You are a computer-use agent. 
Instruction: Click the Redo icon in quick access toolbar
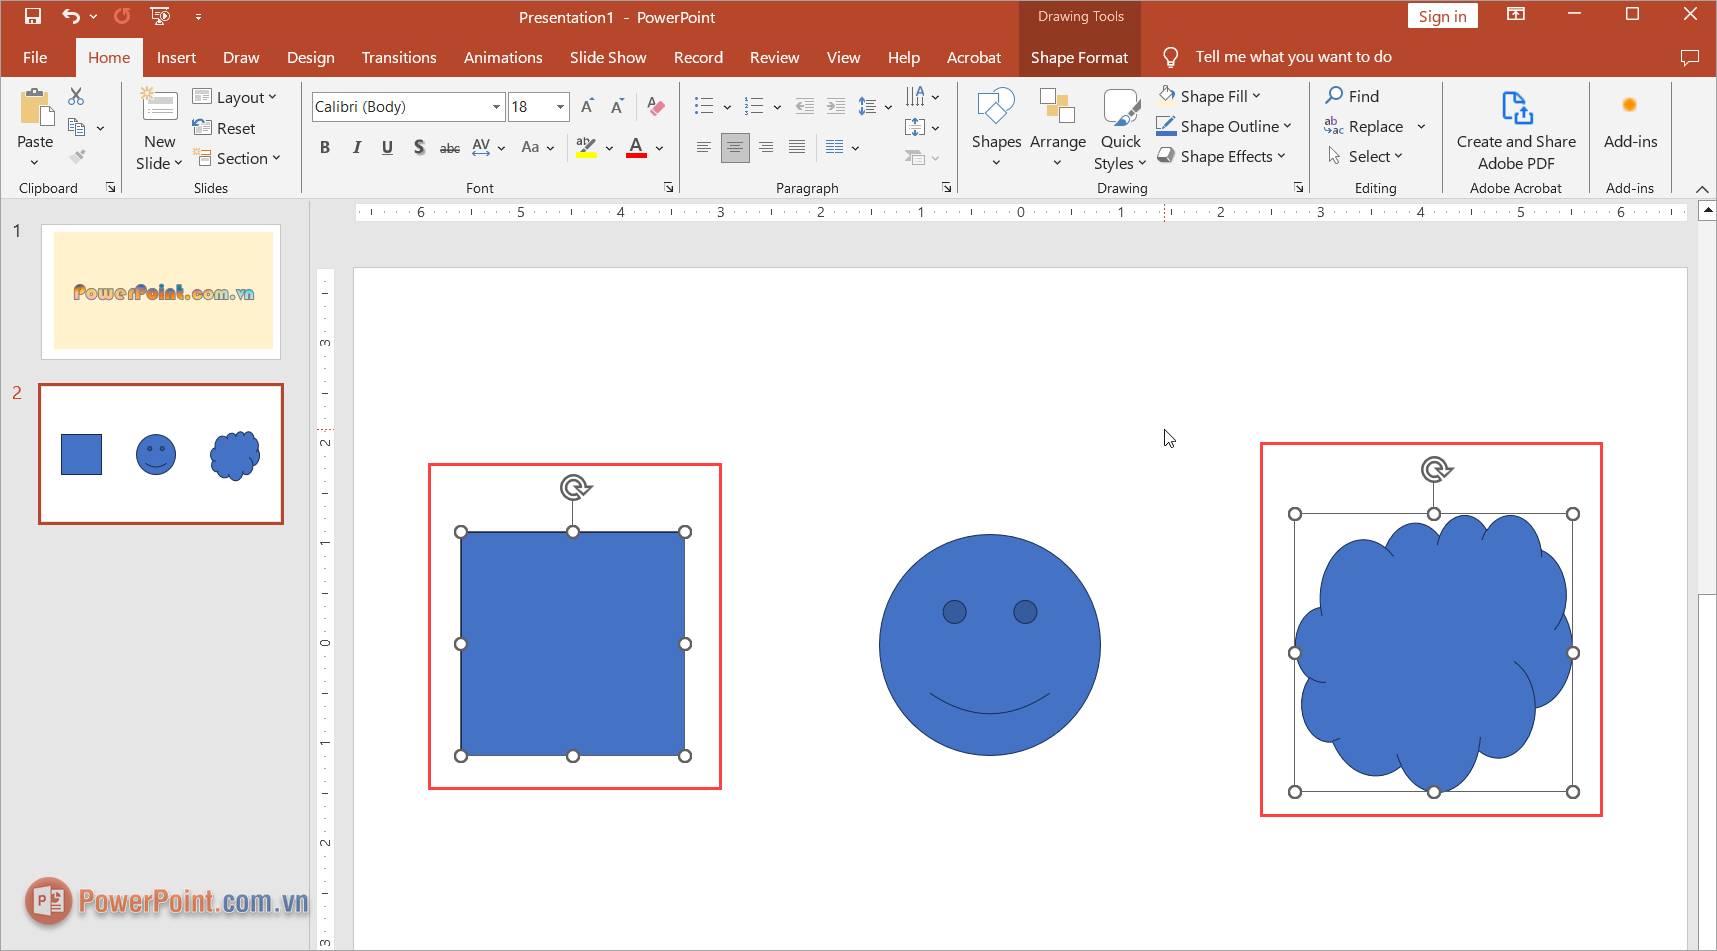[122, 16]
